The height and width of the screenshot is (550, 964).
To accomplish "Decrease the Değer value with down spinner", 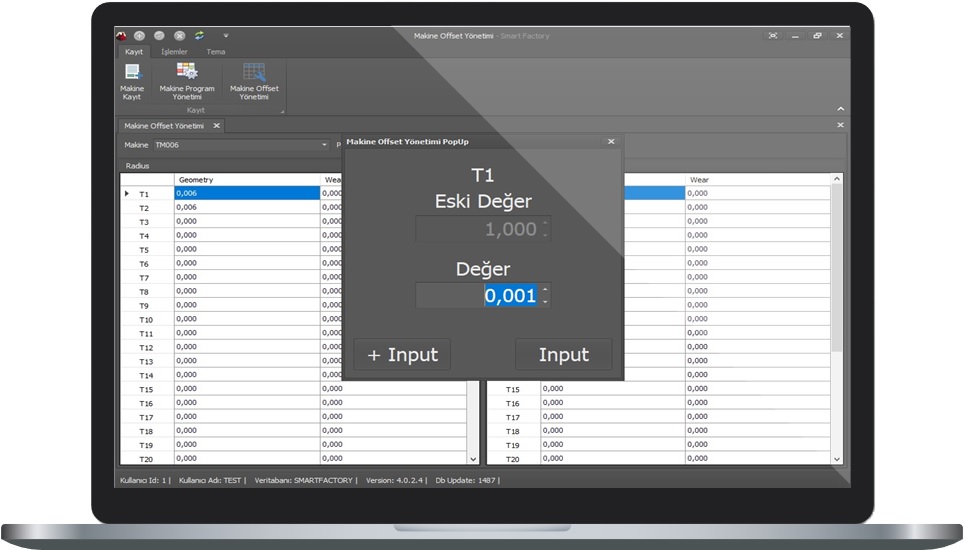I will click(x=545, y=302).
